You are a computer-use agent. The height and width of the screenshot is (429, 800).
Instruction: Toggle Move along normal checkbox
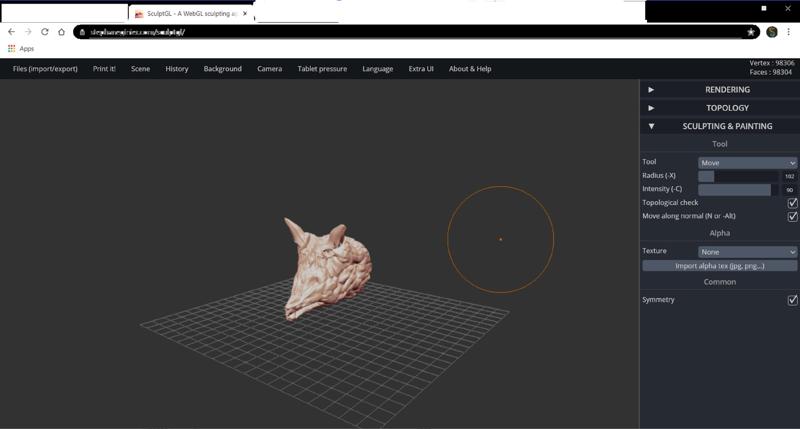[x=792, y=216]
